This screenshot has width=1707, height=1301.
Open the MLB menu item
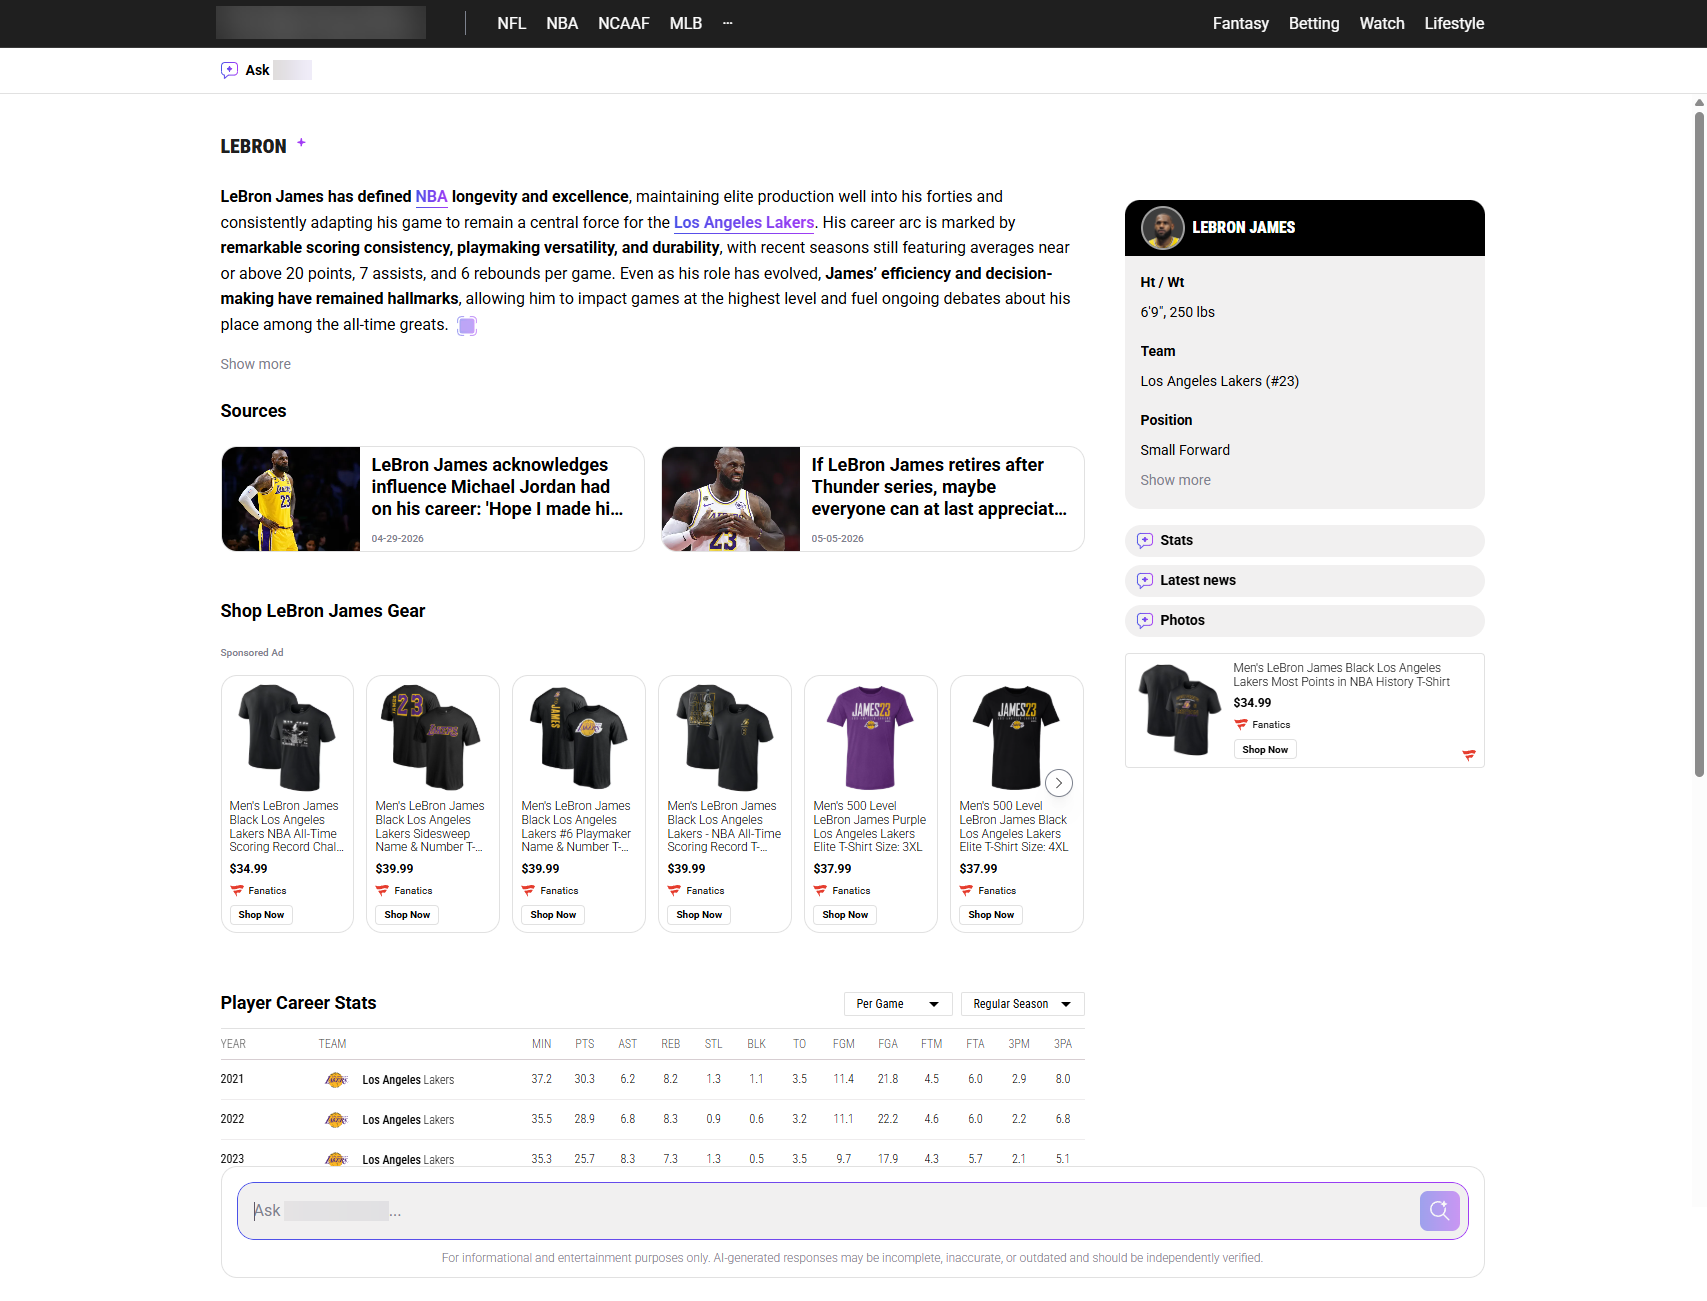(686, 23)
